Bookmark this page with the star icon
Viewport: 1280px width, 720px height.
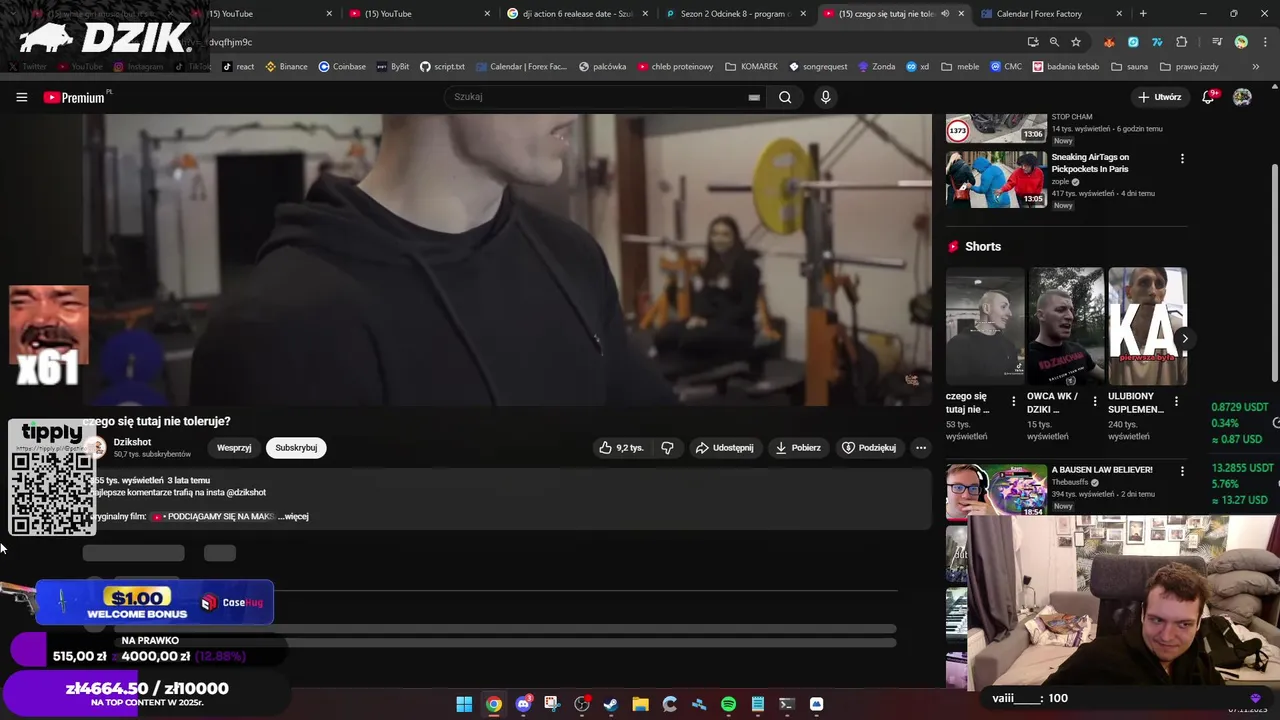1076,42
